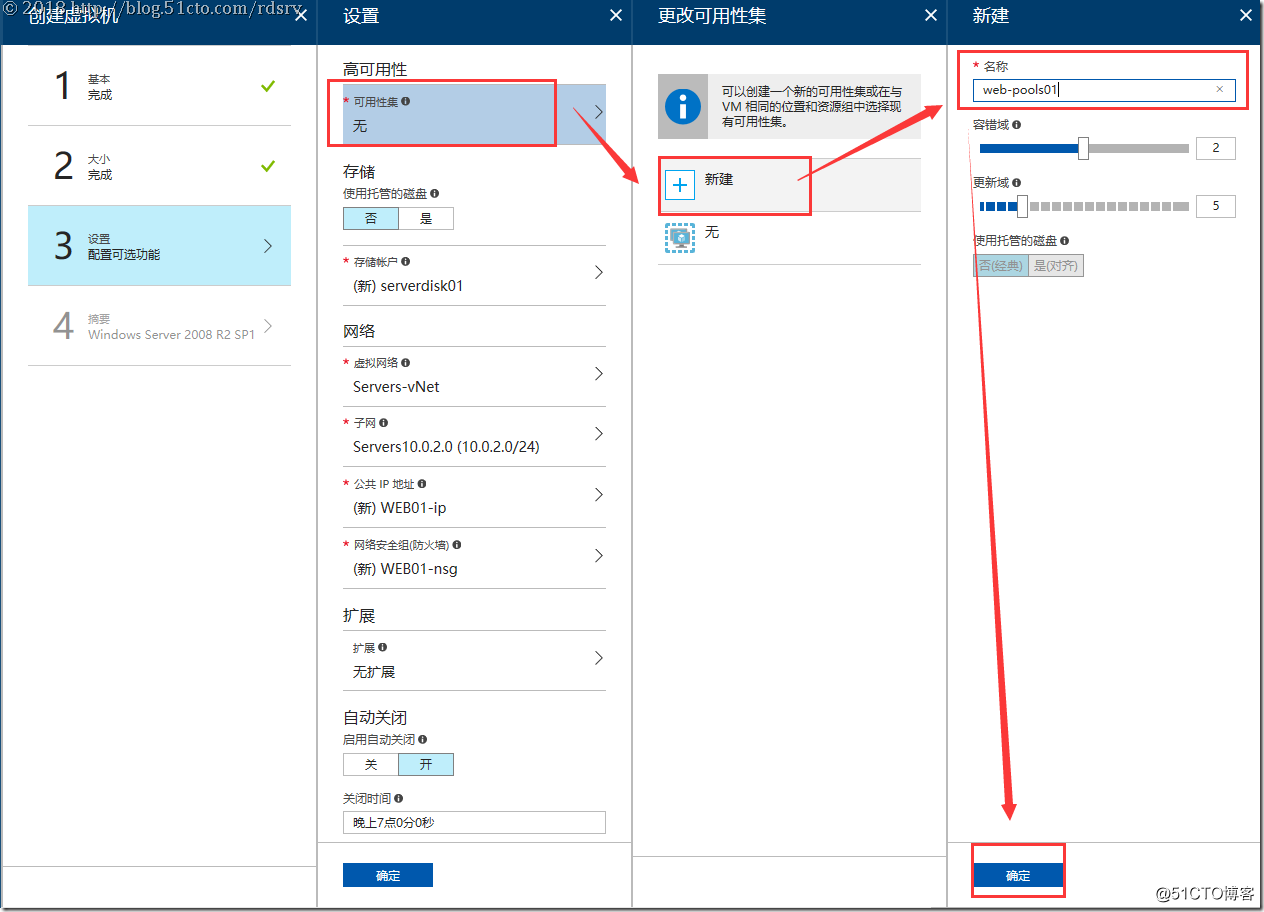
Task: Click info icon next to 更新域
Action: pos(1017,184)
